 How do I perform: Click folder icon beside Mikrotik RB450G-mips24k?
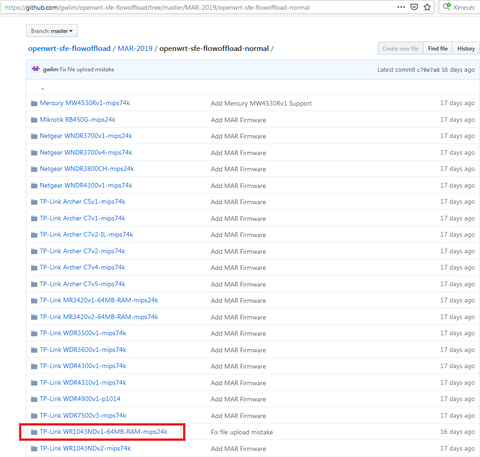34,120
